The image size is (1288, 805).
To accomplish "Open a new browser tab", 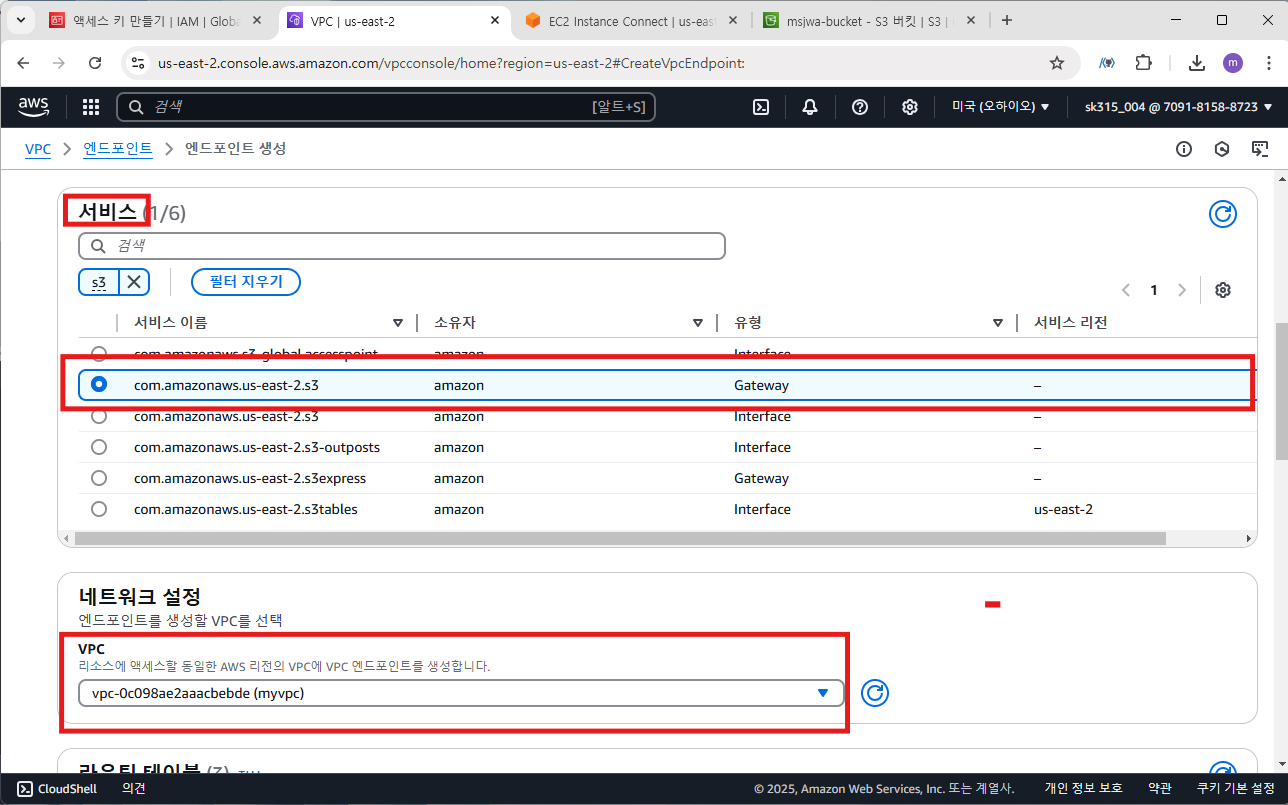I will coord(1007,20).
